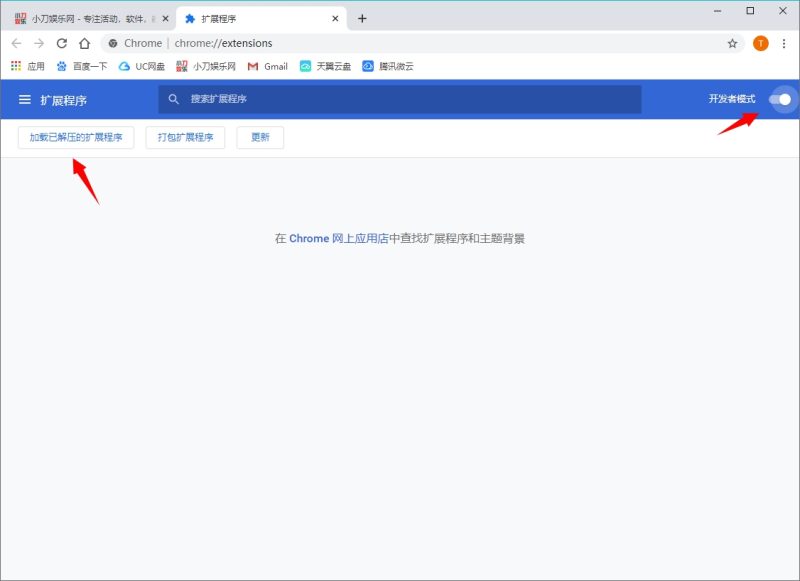The width and height of the screenshot is (800, 581).
Task: Click 加载已解压的扩展程序 button
Action: (x=74, y=137)
